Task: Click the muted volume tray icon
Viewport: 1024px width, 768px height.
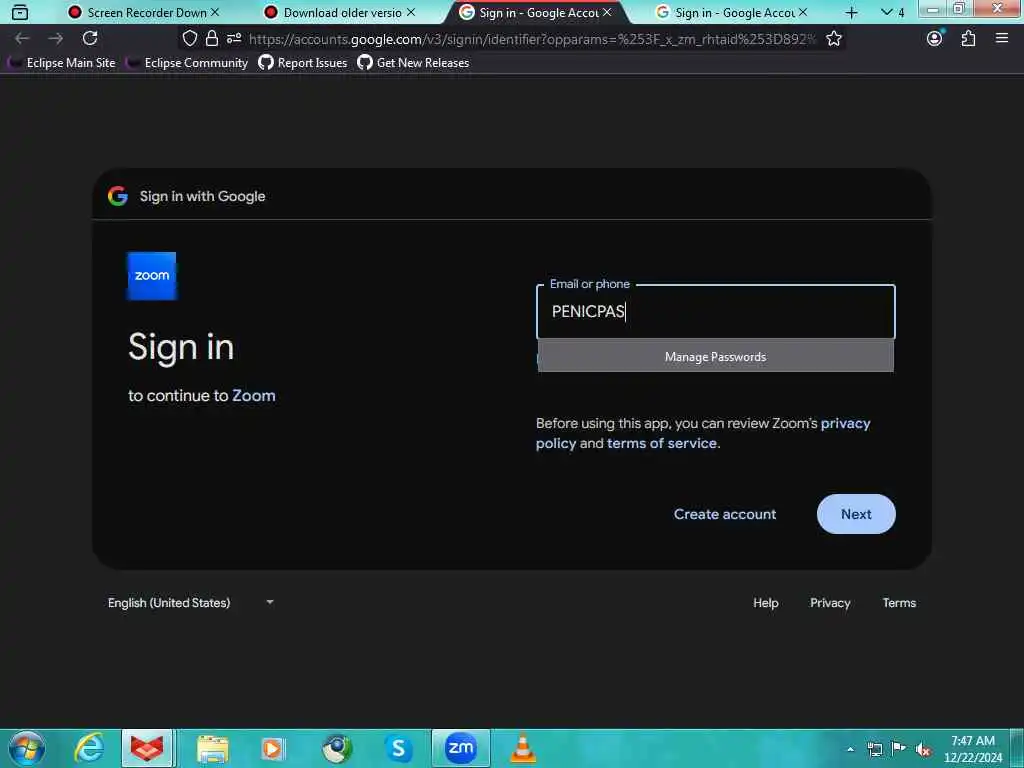Action: tap(923, 749)
